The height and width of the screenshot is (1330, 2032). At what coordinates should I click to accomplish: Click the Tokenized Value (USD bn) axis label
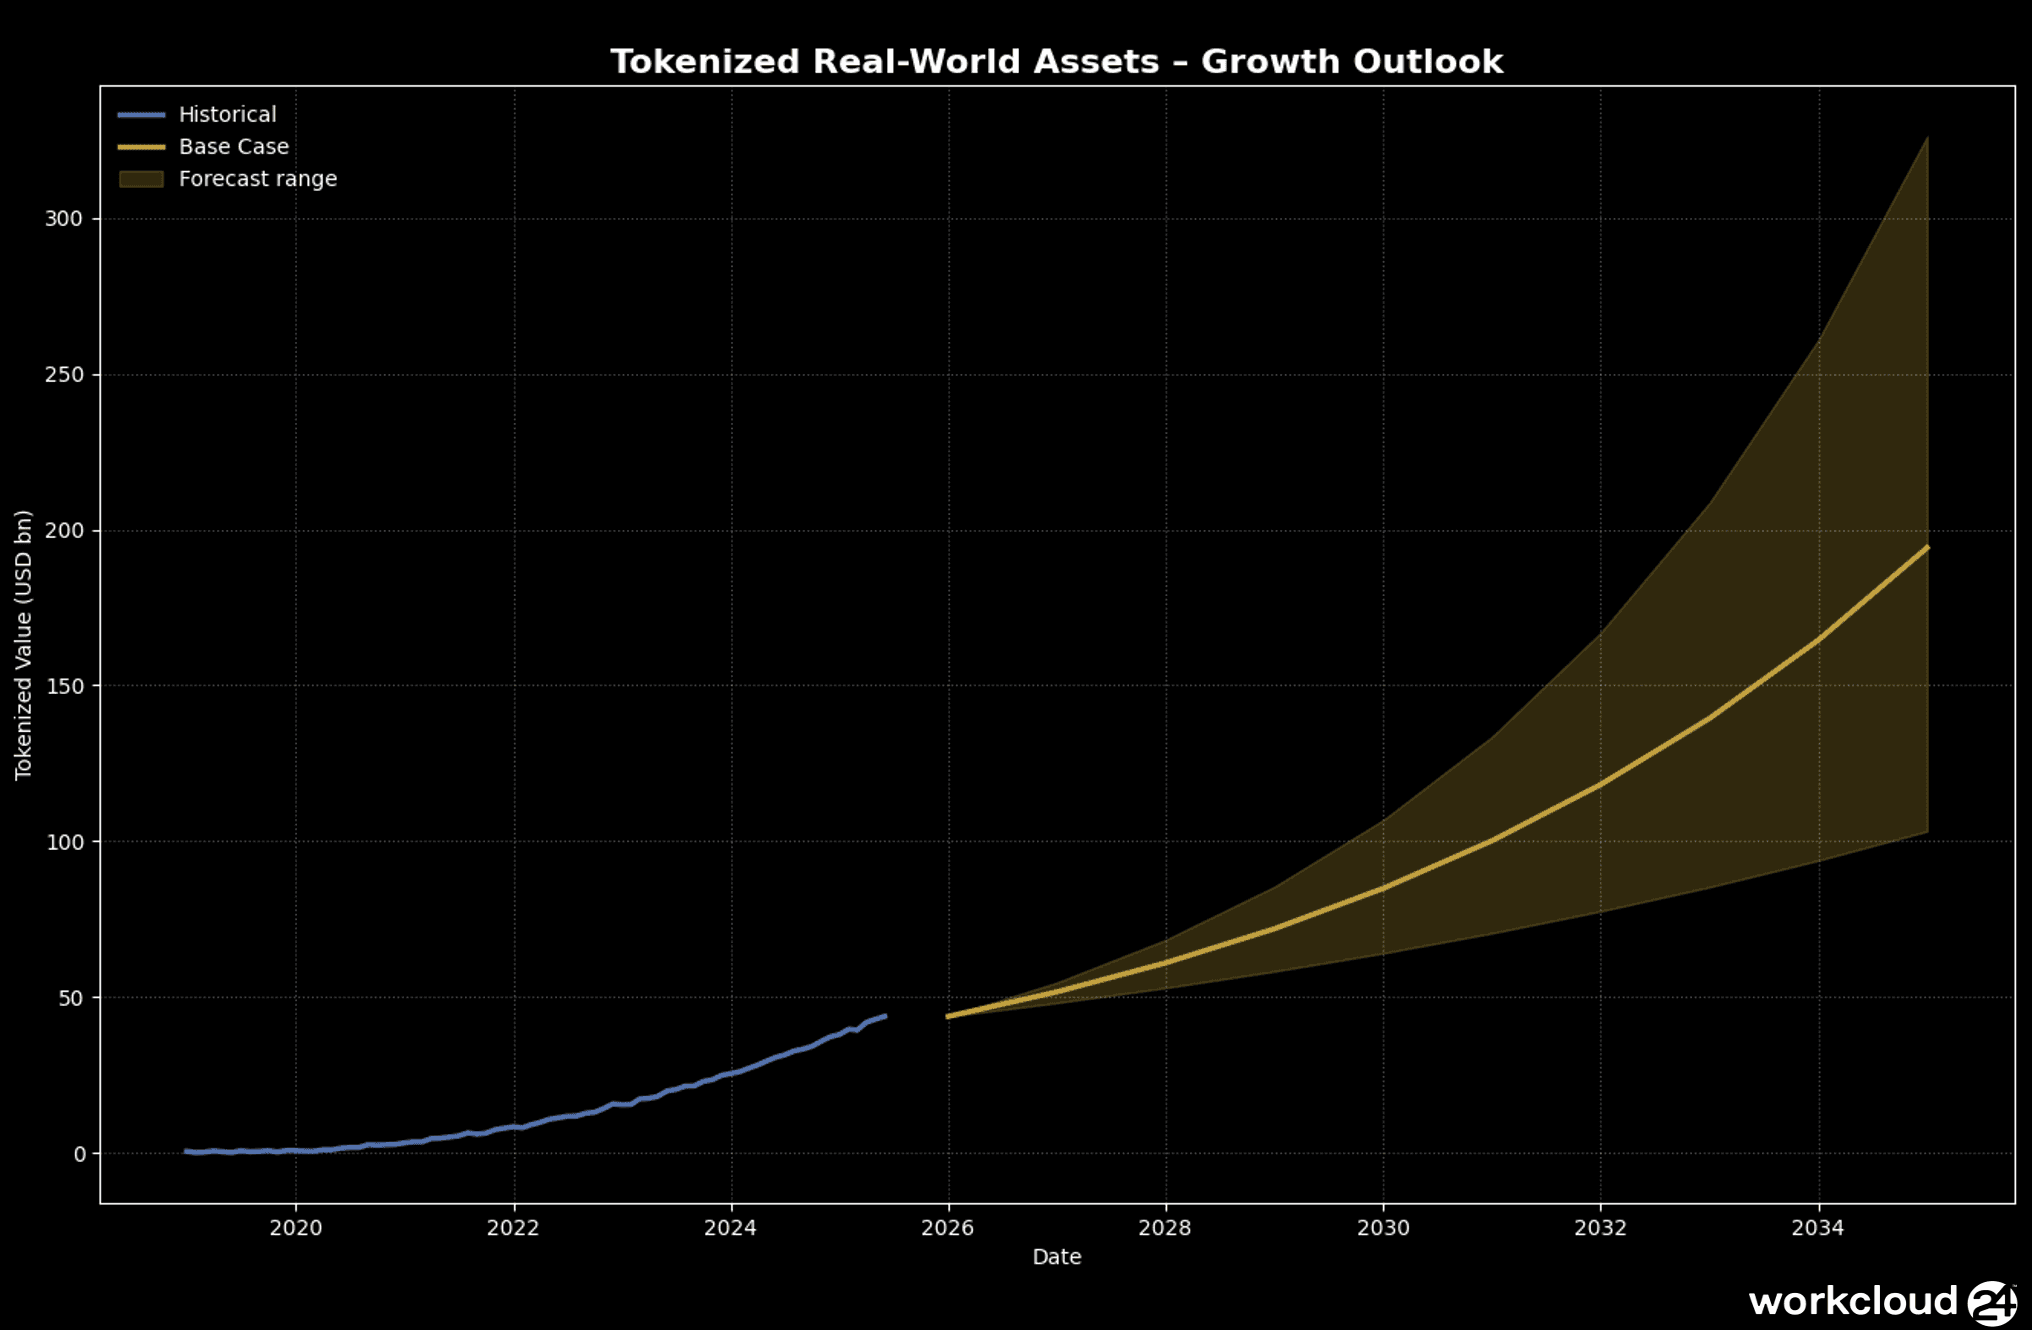[x=23, y=645]
